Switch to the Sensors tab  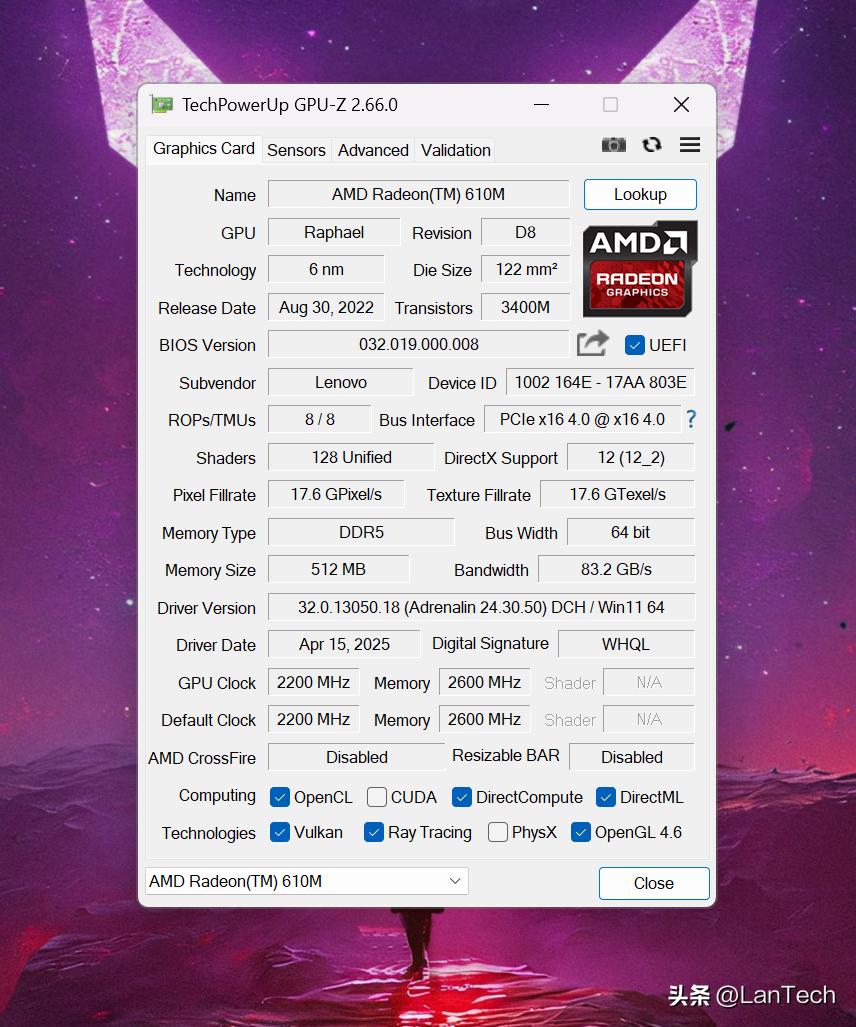coord(296,150)
